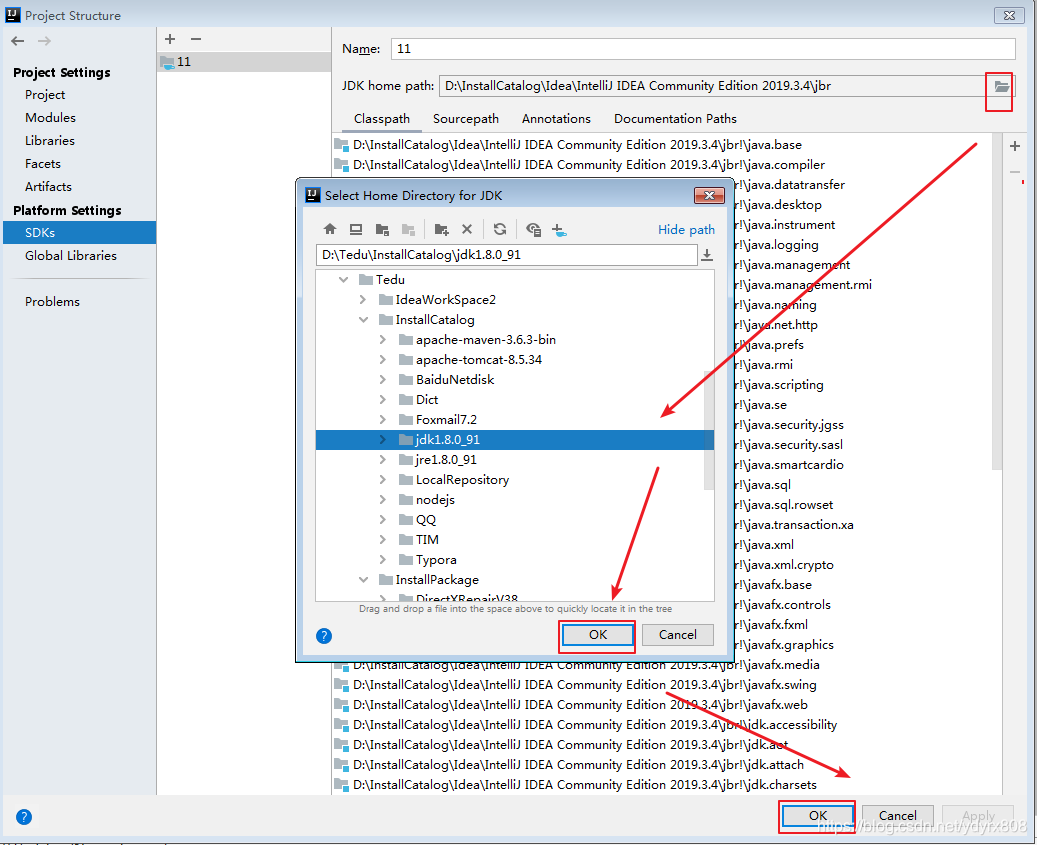Browse for JDK home path folder icon

[1001, 86]
